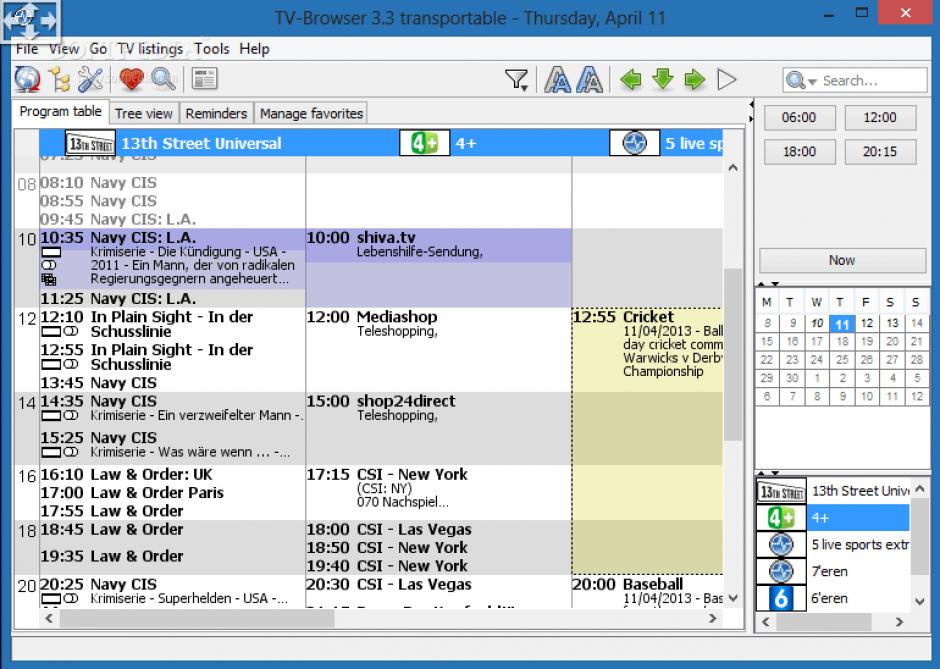Select 5 live sports extra channel
Viewport: 940px width, 669px height.
tap(833, 544)
